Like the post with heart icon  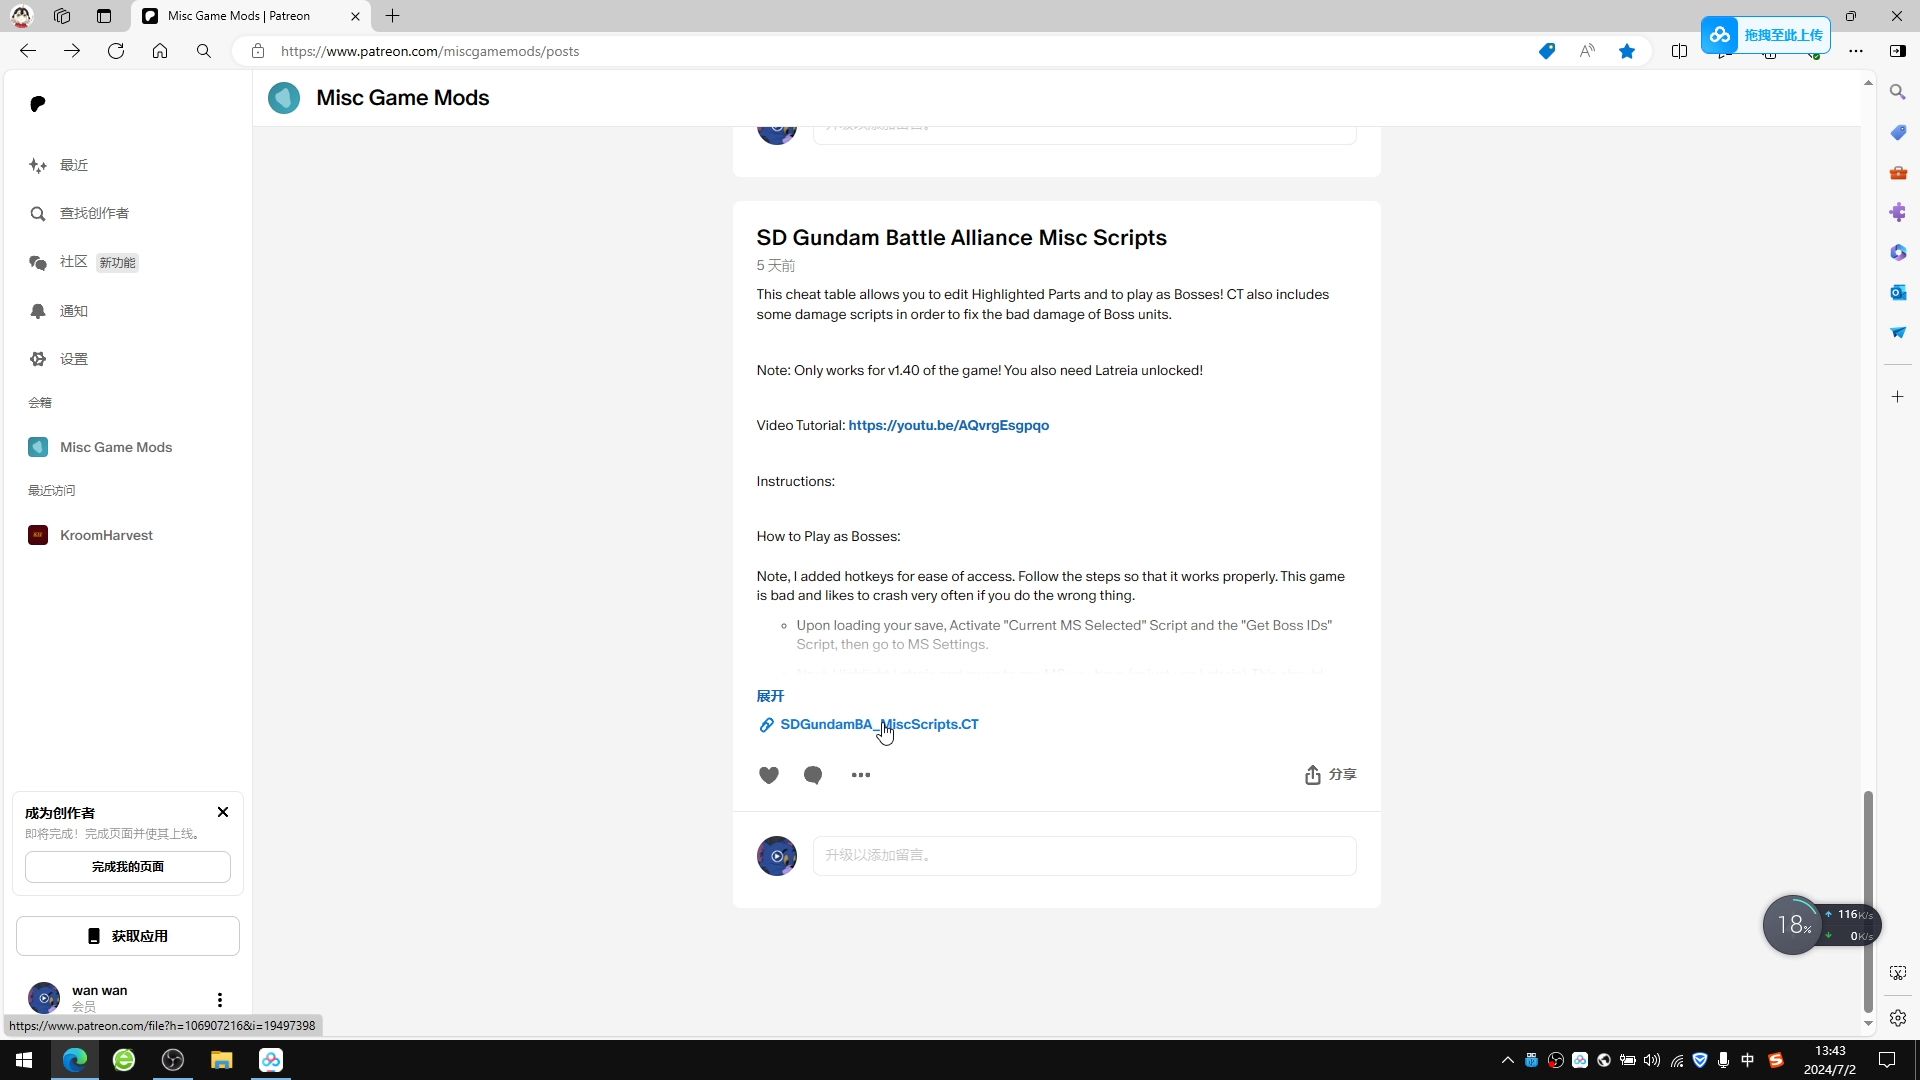pyautogui.click(x=769, y=776)
